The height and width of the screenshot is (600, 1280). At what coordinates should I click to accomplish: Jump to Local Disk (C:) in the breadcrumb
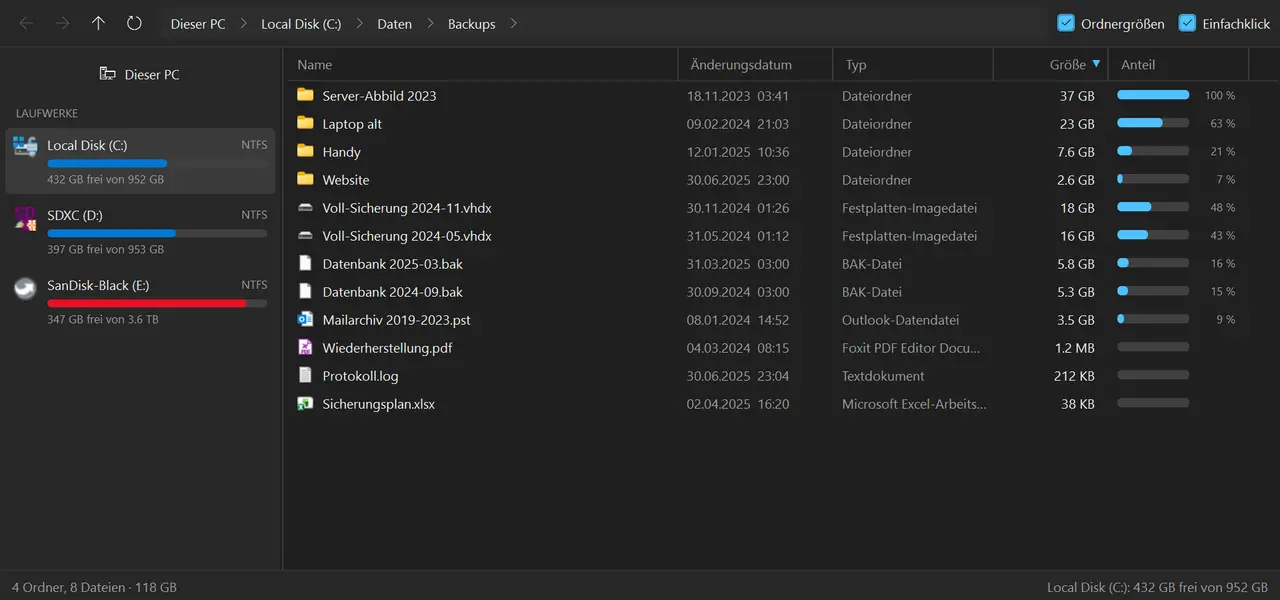pyautogui.click(x=301, y=24)
